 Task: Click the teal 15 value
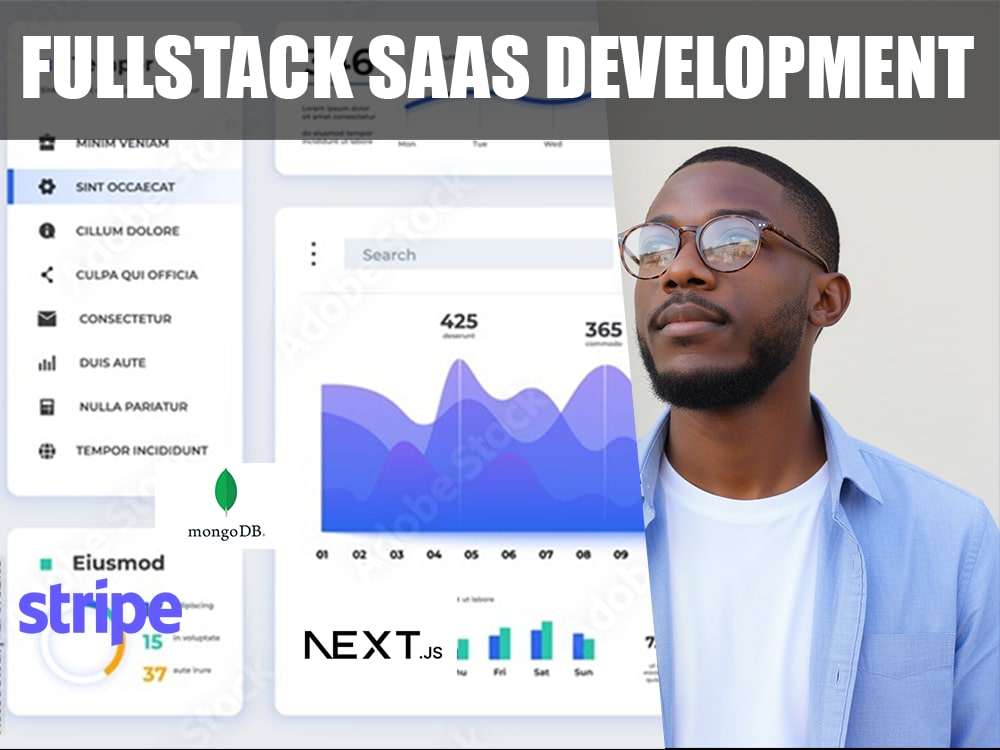point(152,642)
